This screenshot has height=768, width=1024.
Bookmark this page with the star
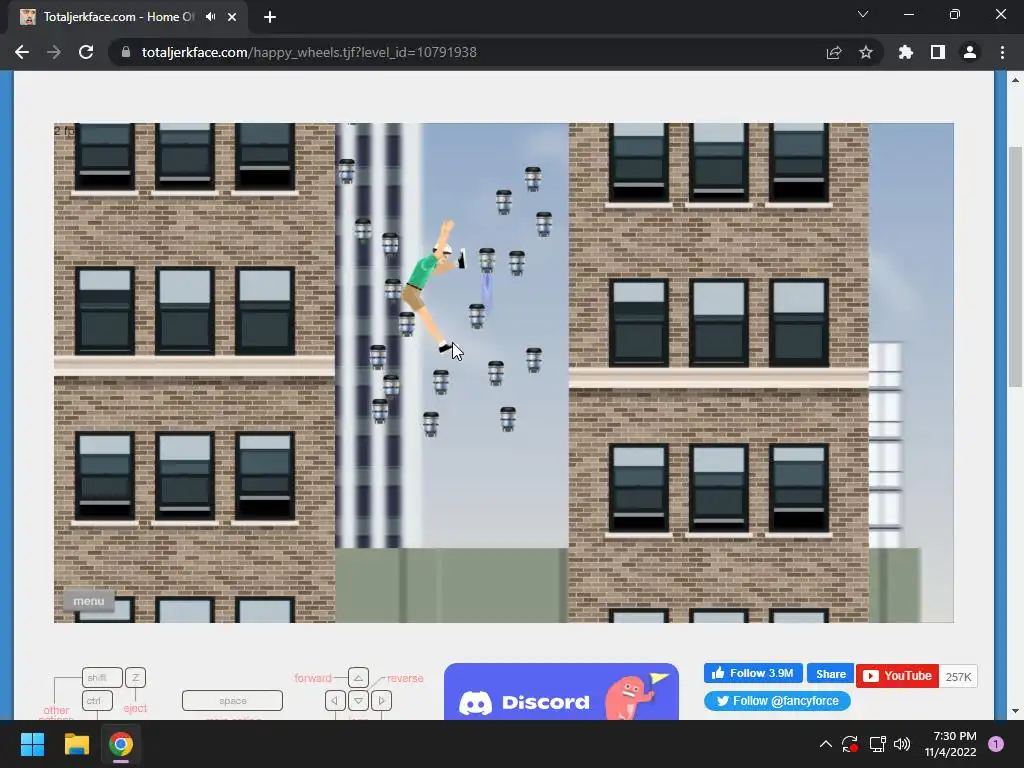pyautogui.click(x=866, y=52)
